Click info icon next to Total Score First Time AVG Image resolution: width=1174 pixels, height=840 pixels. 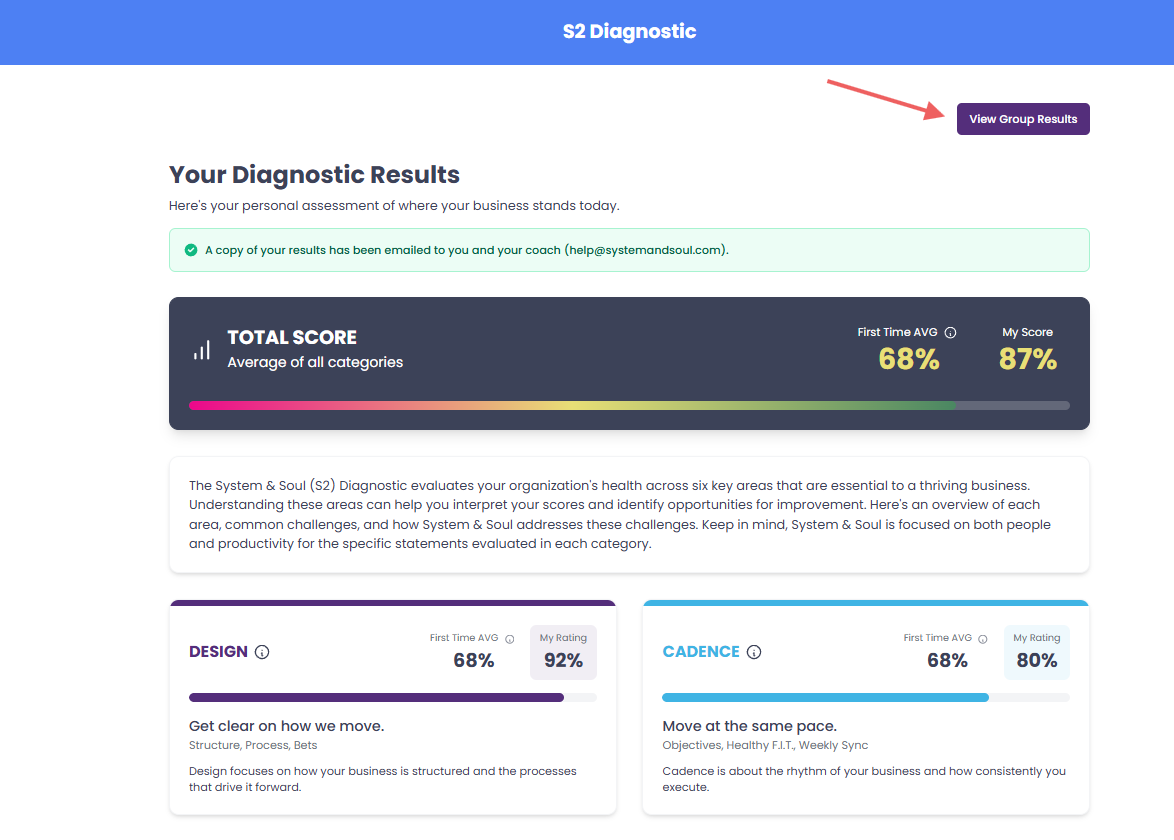pos(951,333)
